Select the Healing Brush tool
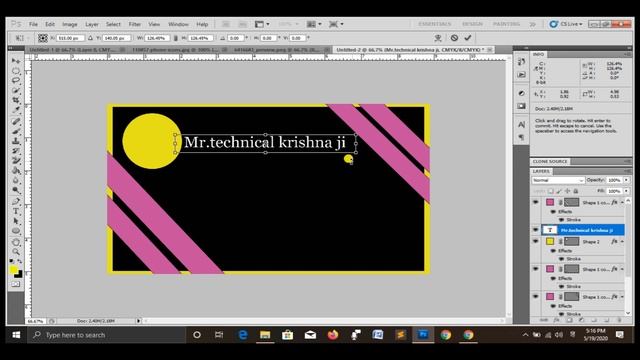 (16, 121)
